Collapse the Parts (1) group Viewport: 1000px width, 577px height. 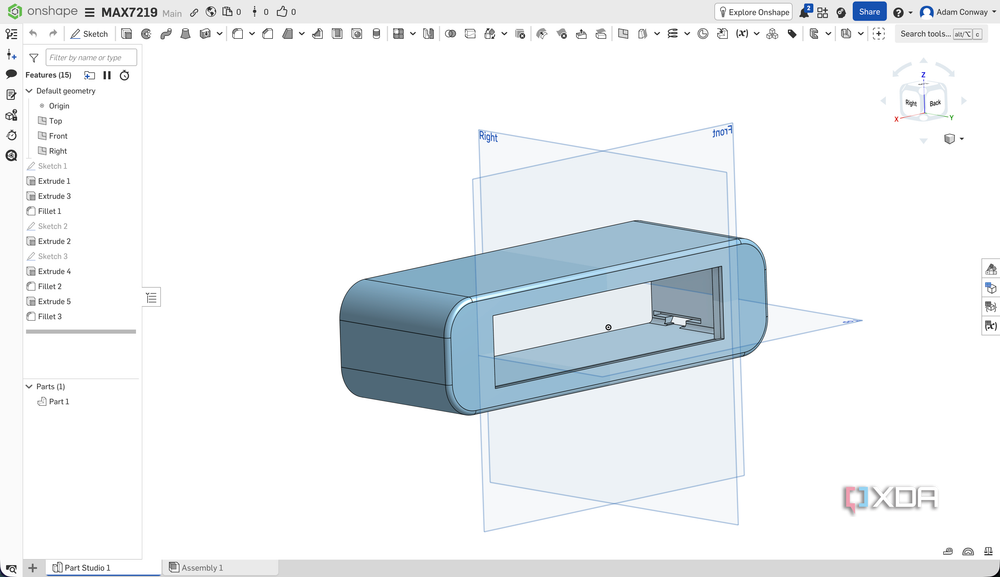click(29, 386)
